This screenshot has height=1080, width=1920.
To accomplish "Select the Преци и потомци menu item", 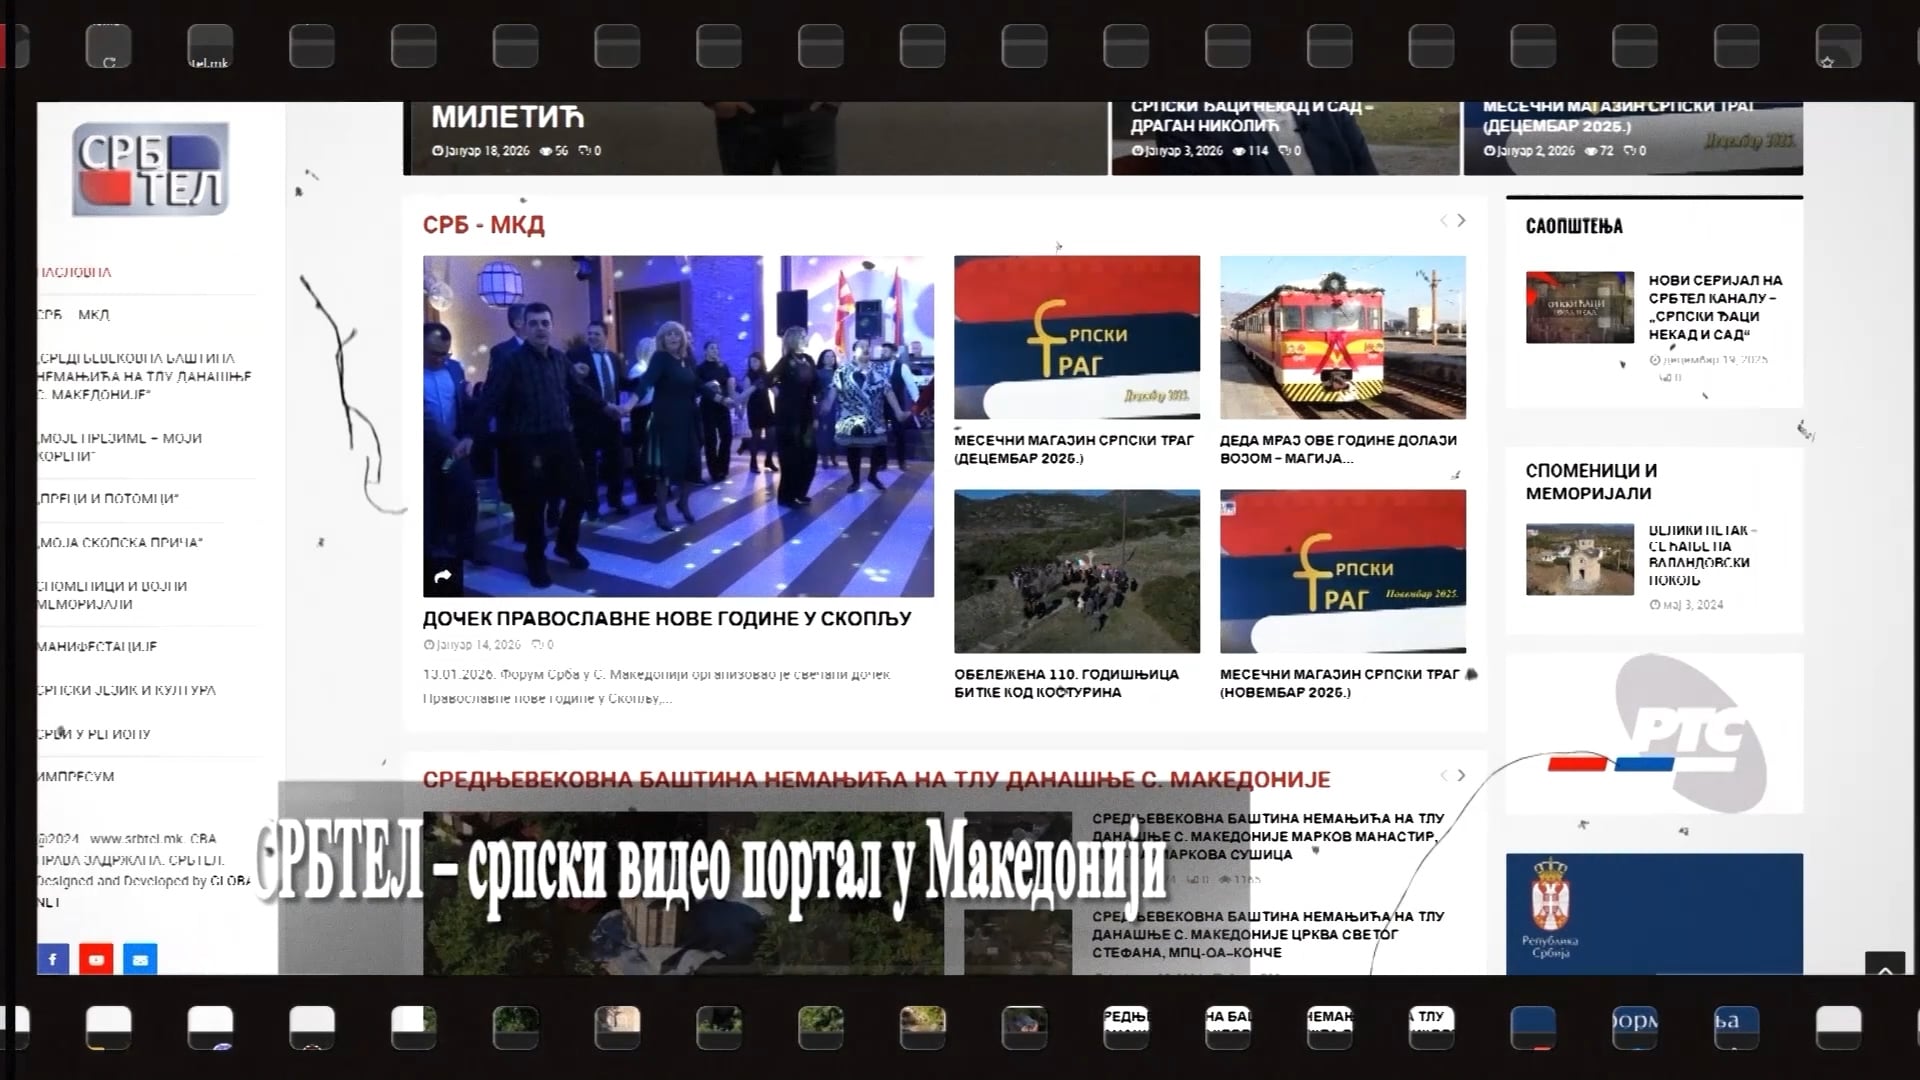I will coord(108,498).
